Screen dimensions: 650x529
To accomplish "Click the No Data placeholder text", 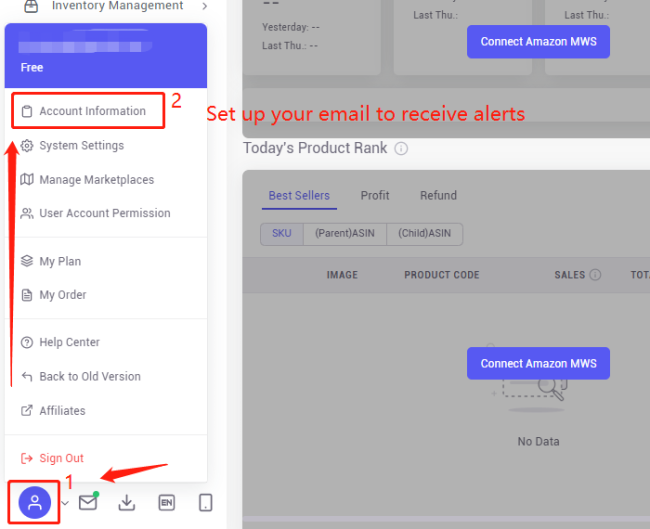I will pyautogui.click(x=538, y=442).
